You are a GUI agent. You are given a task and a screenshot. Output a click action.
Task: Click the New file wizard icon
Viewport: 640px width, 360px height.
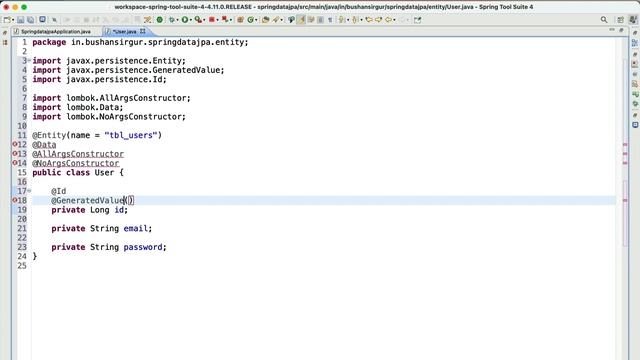(x=7, y=20)
